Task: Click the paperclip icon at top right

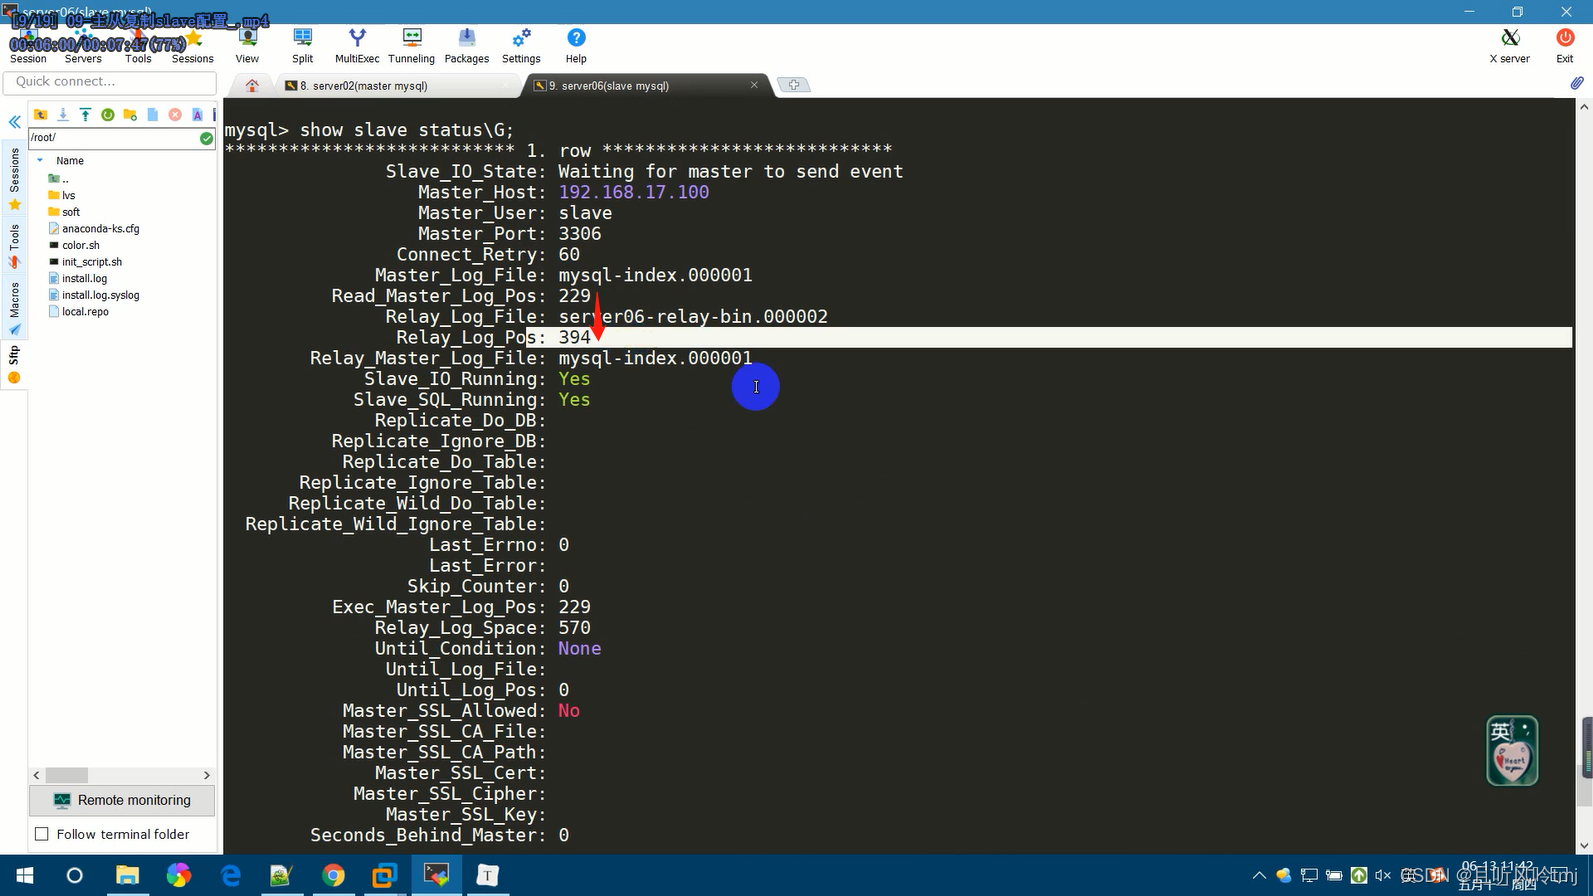Action: 1577,83
